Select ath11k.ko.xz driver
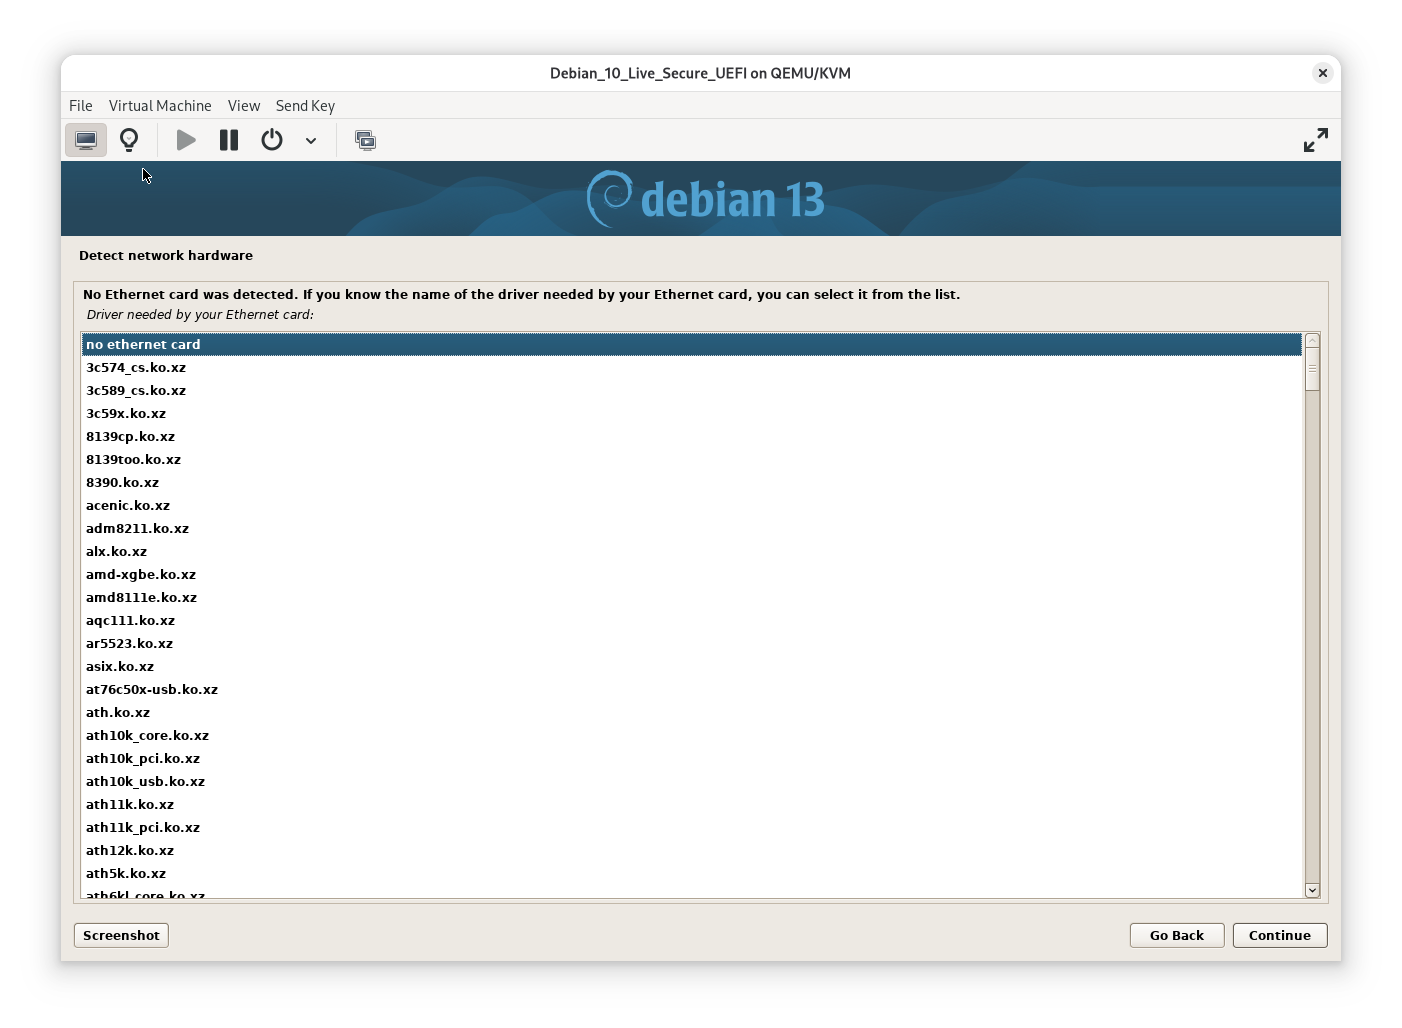1402x1028 pixels. coord(691,804)
